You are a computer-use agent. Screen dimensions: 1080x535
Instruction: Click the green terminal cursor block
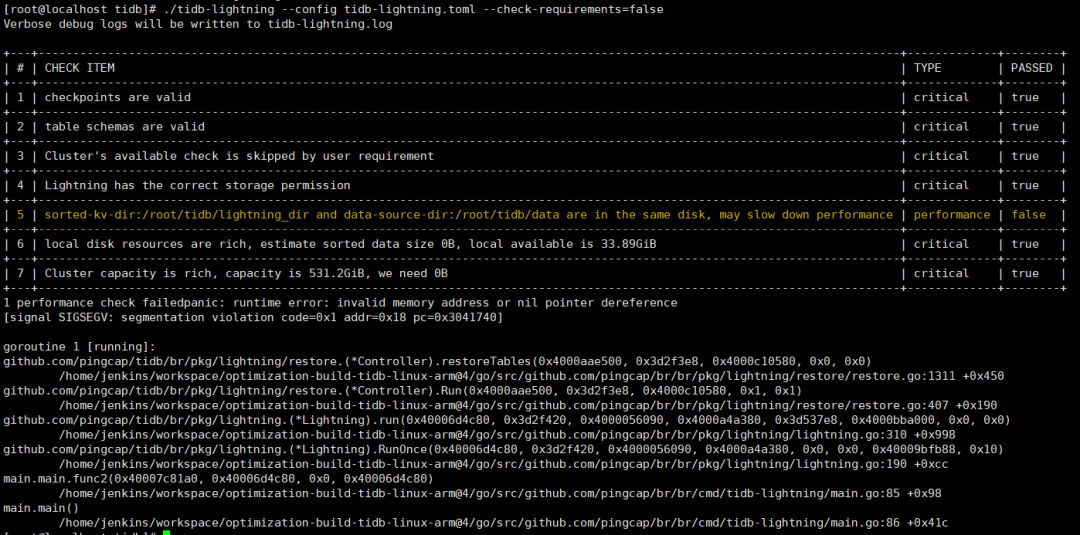click(166, 532)
